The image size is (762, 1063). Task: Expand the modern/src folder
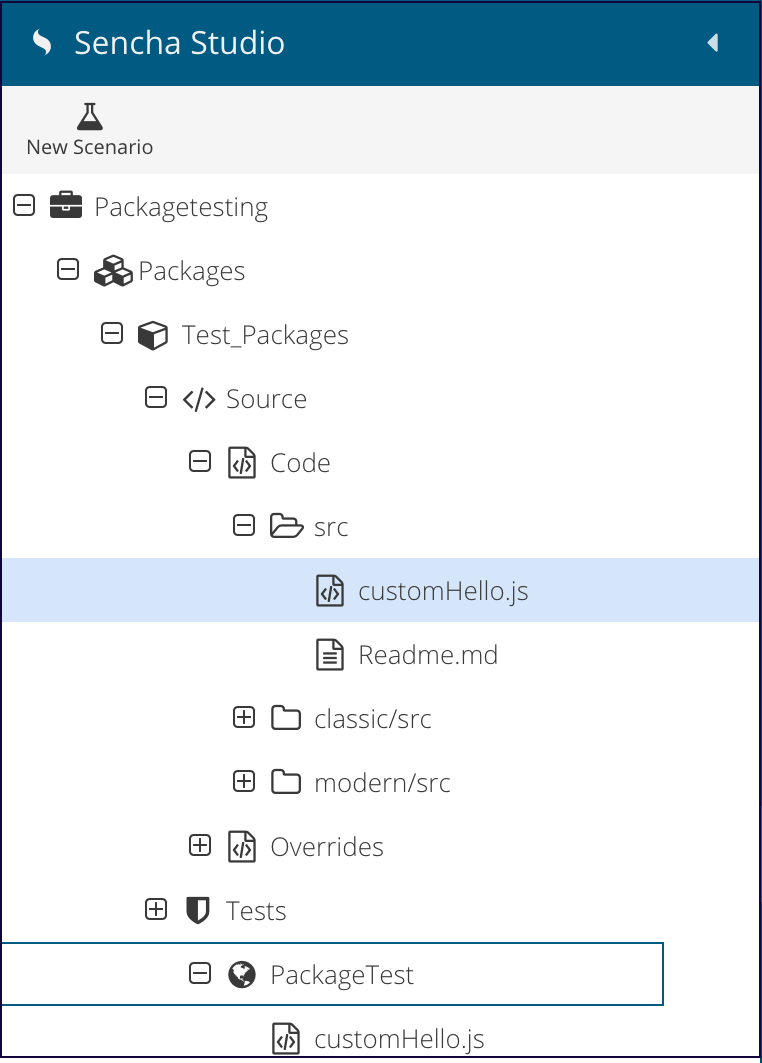[x=244, y=781]
